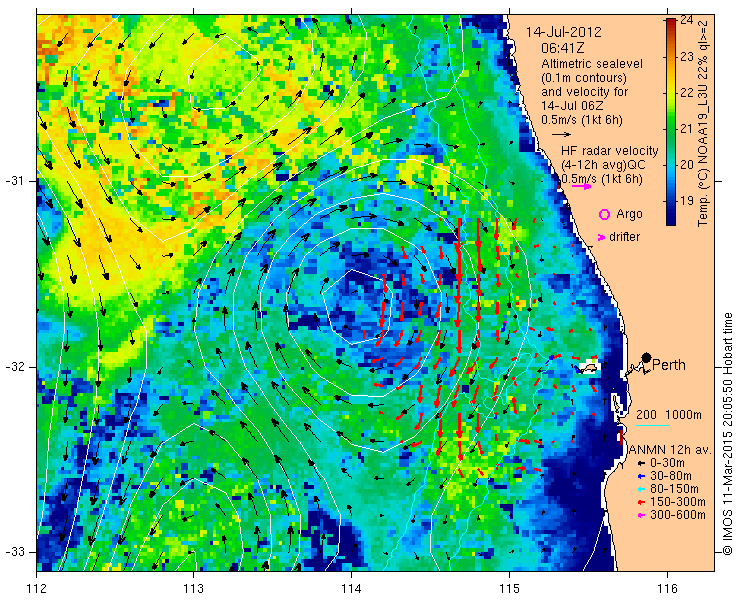Click the date text 14-Jul-2012
The height and width of the screenshot is (600, 740).
coord(564,32)
